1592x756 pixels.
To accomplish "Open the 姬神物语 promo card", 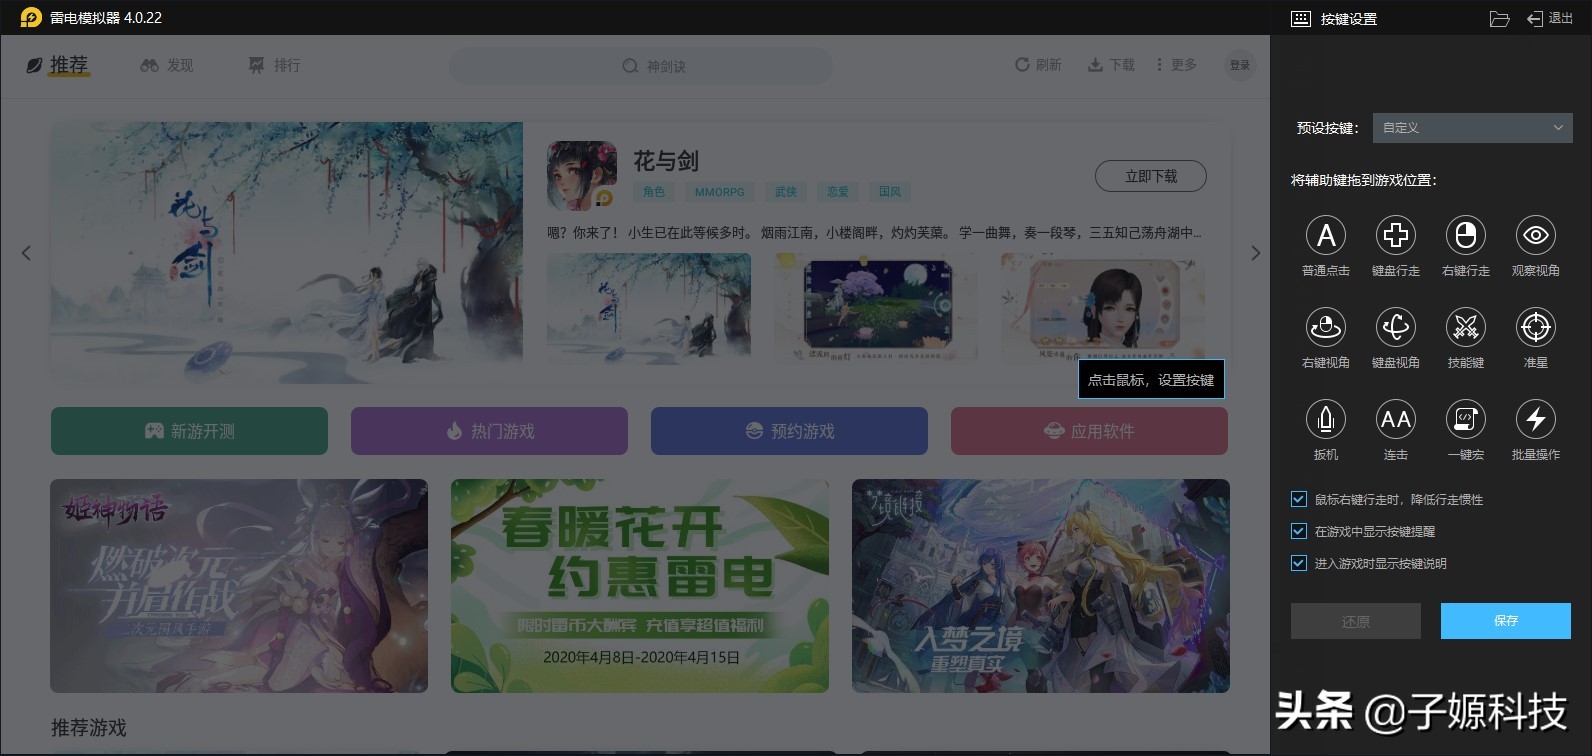I will [239, 586].
